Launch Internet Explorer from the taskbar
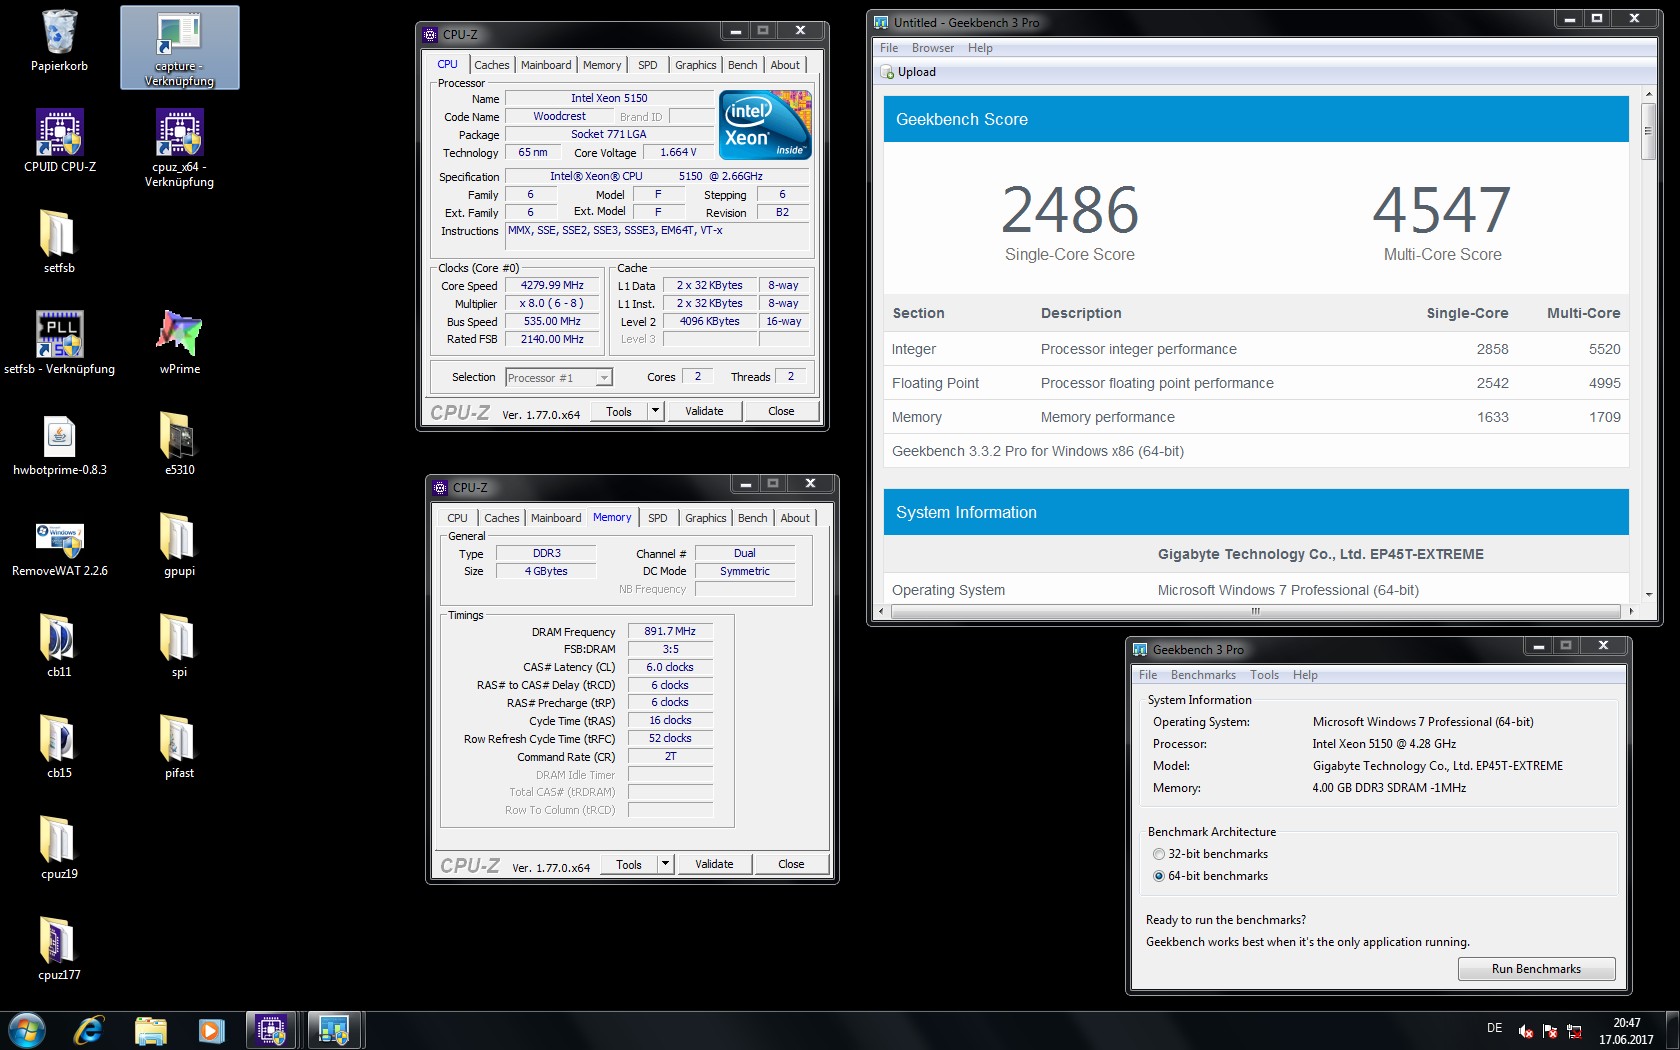 click(x=89, y=1030)
